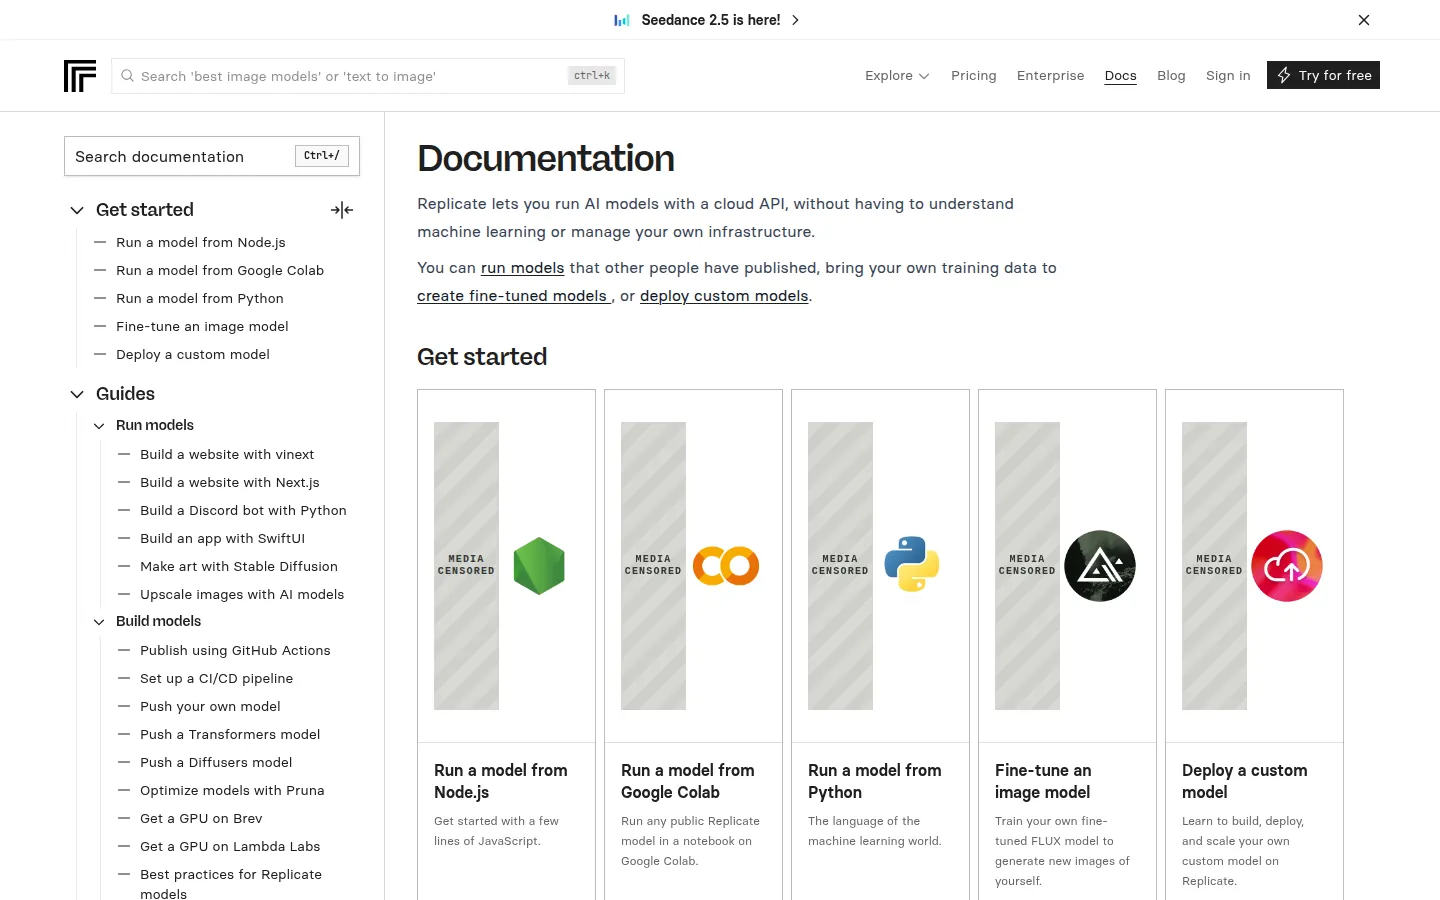Image resolution: width=1440 pixels, height=900 pixels.
Task: Click the Replicate logo in header
Action: coord(80,76)
